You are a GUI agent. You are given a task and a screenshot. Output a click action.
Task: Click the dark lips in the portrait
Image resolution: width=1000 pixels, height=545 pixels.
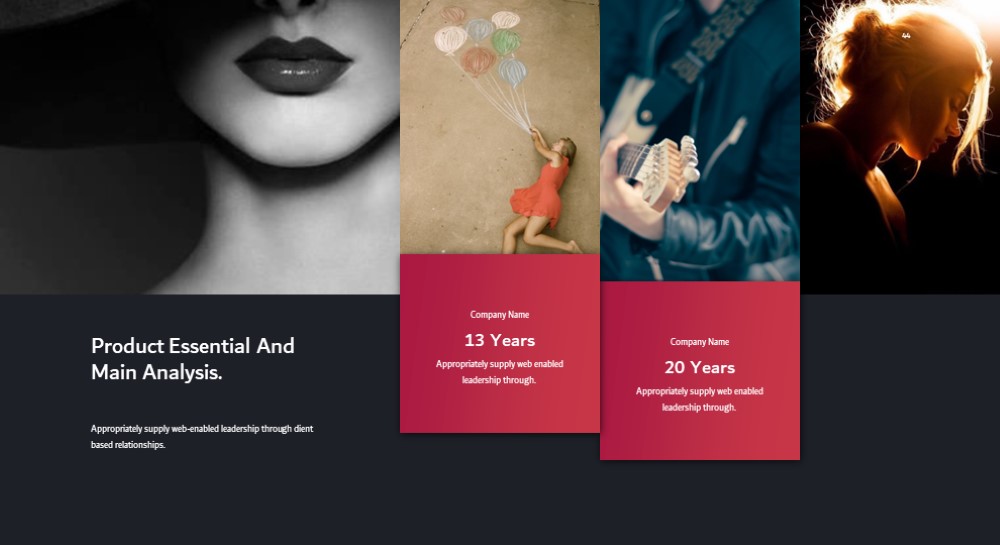point(293,66)
